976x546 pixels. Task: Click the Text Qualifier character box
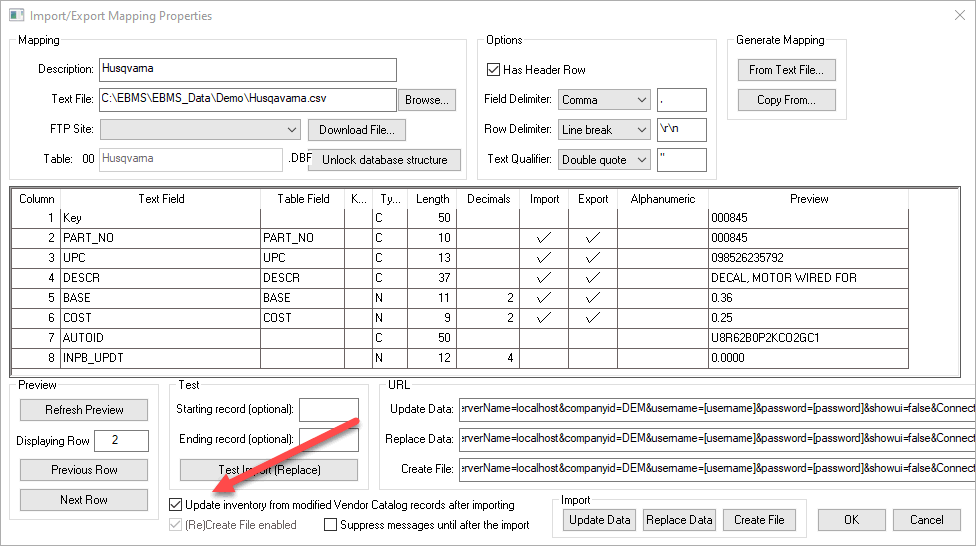pos(682,159)
